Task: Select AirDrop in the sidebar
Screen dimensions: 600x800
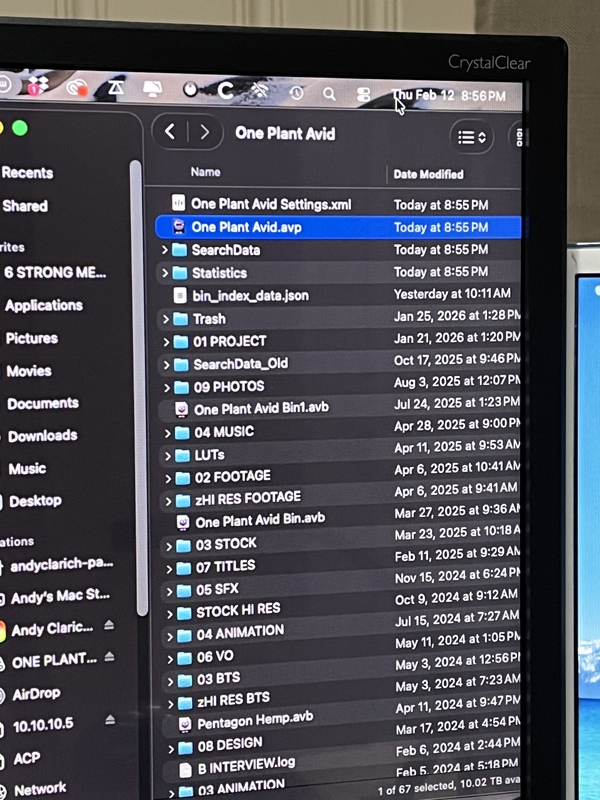Action: pyautogui.click(x=38, y=694)
